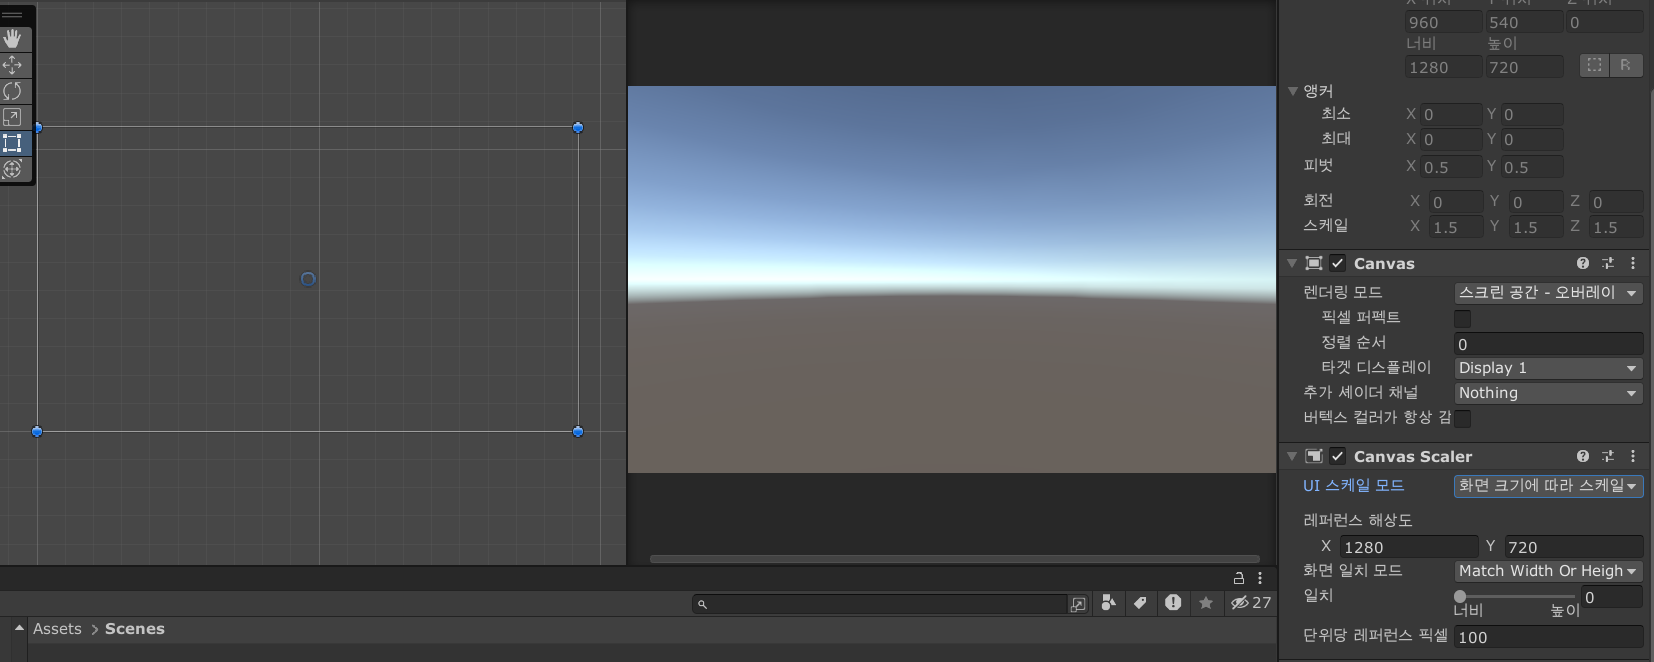This screenshot has width=1654, height=662.
Task: Click the 회전 Z field
Action: point(1616,202)
